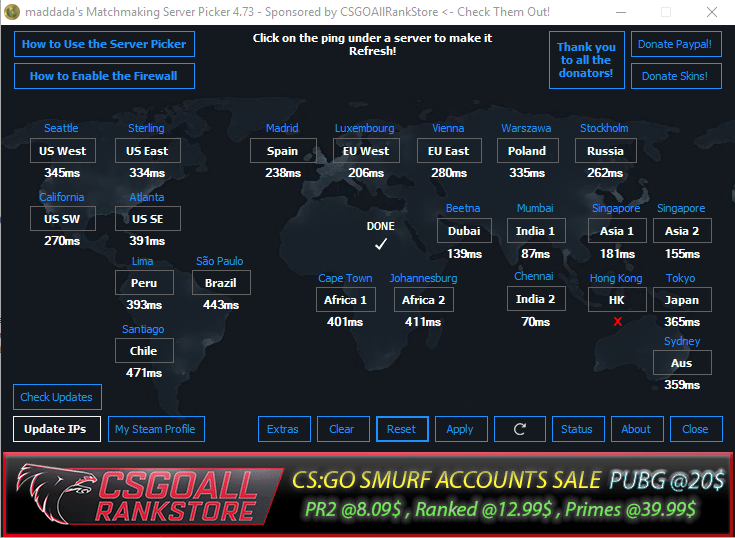This screenshot has height=538, width=735.
Task: Click Clear to deselect servers
Action: [x=343, y=429]
